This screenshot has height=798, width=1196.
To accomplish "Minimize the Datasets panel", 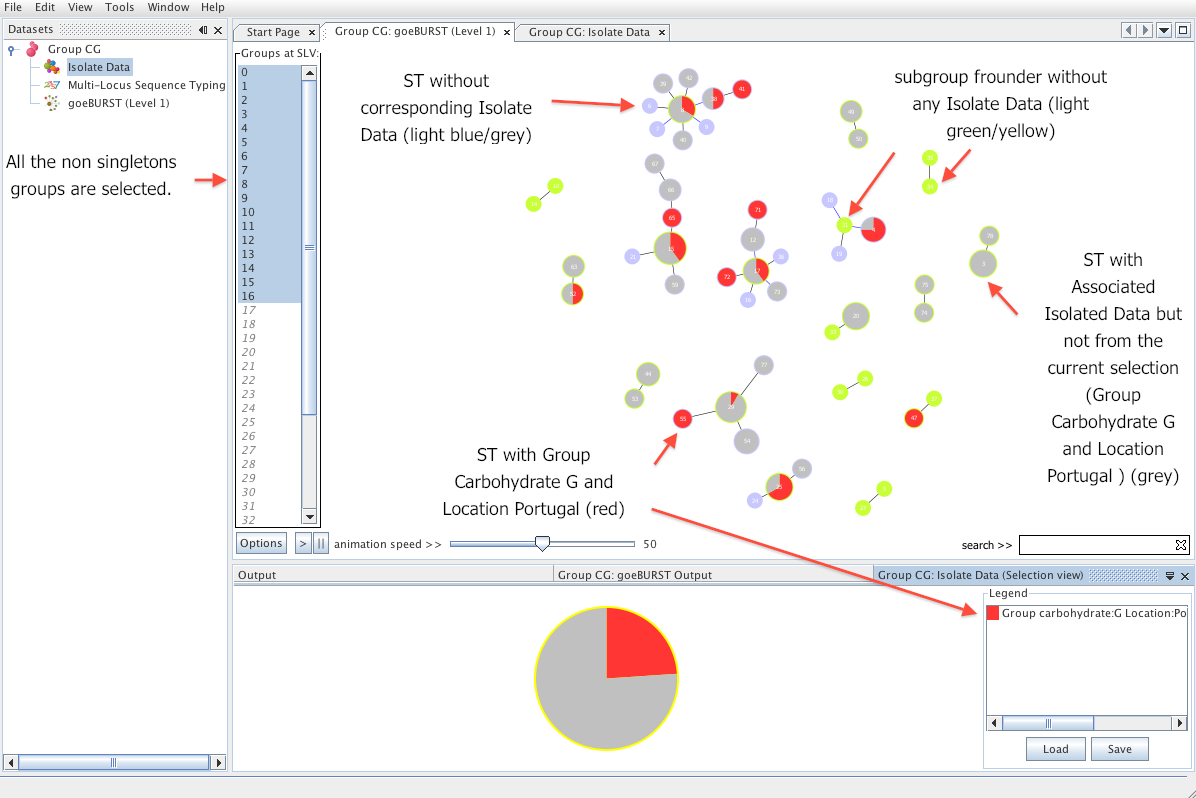I will (203, 30).
